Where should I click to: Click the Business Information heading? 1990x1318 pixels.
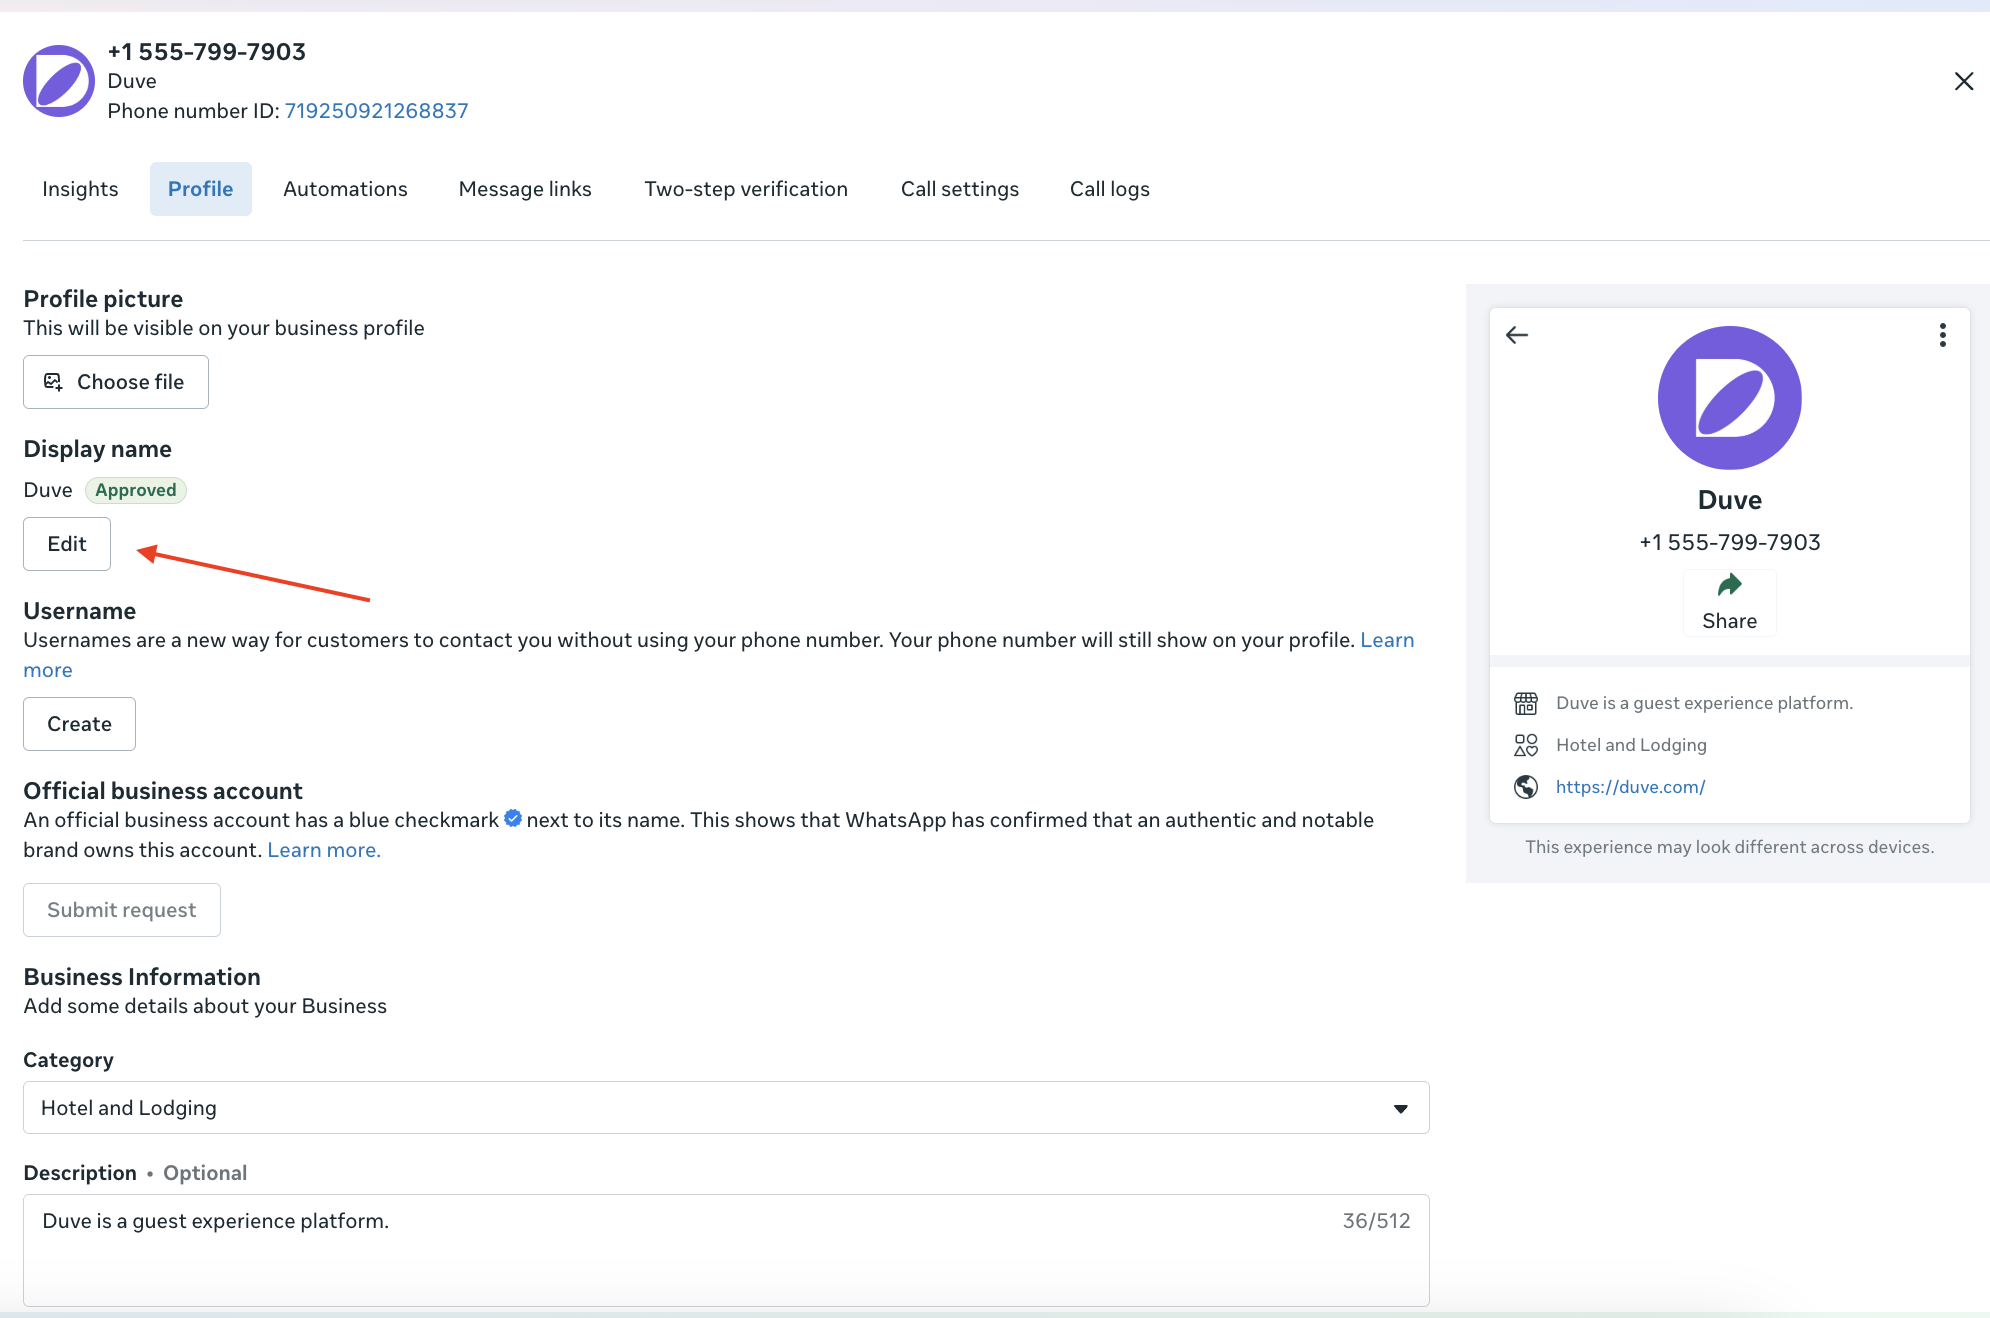[x=142, y=977]
